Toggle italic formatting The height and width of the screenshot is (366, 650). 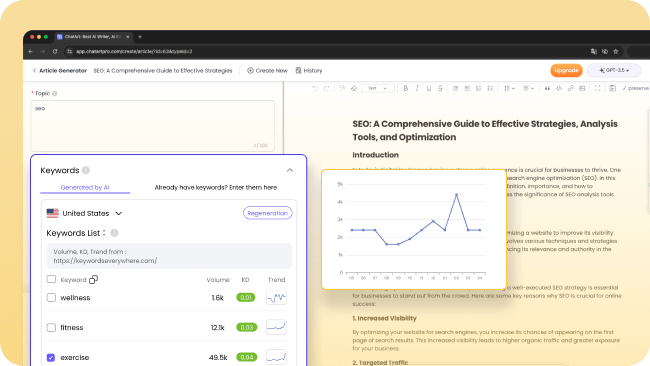pyautogui.click(x=417, y=88)
